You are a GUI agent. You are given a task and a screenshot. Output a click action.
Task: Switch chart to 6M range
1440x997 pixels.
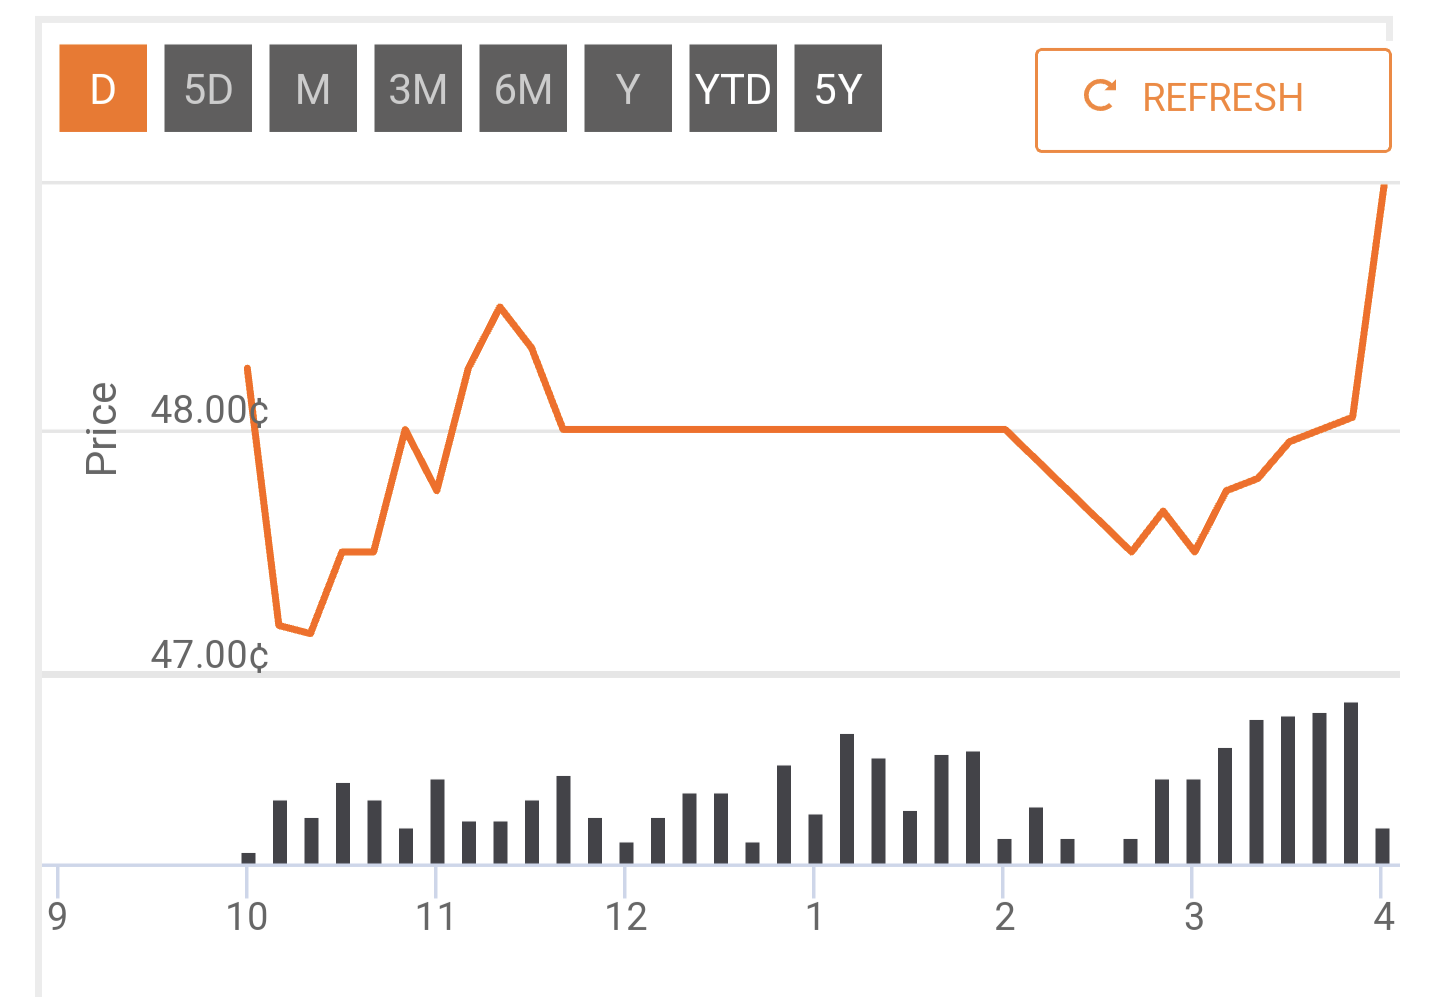523,88
